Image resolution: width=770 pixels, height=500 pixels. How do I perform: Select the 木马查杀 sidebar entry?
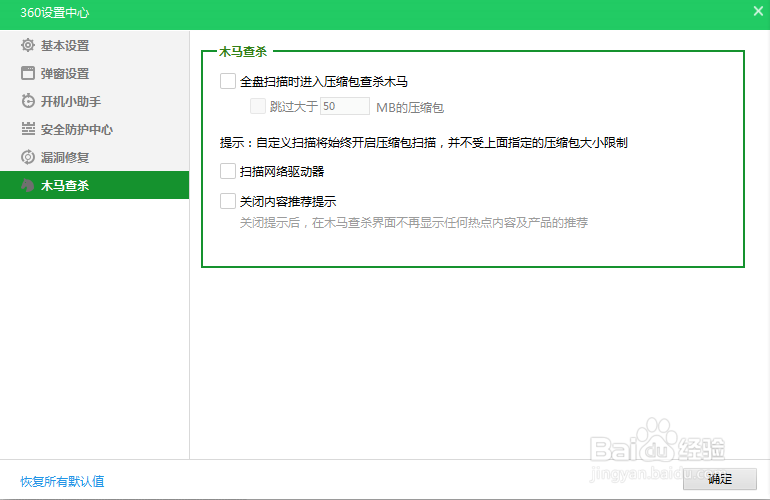click(x=94, y=185)
